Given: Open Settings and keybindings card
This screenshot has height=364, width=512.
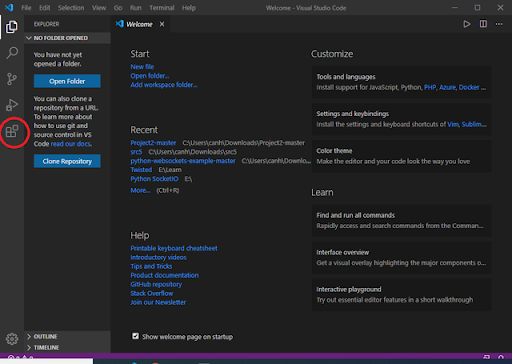Looking at the screenshot, I should tap(401, 119).
